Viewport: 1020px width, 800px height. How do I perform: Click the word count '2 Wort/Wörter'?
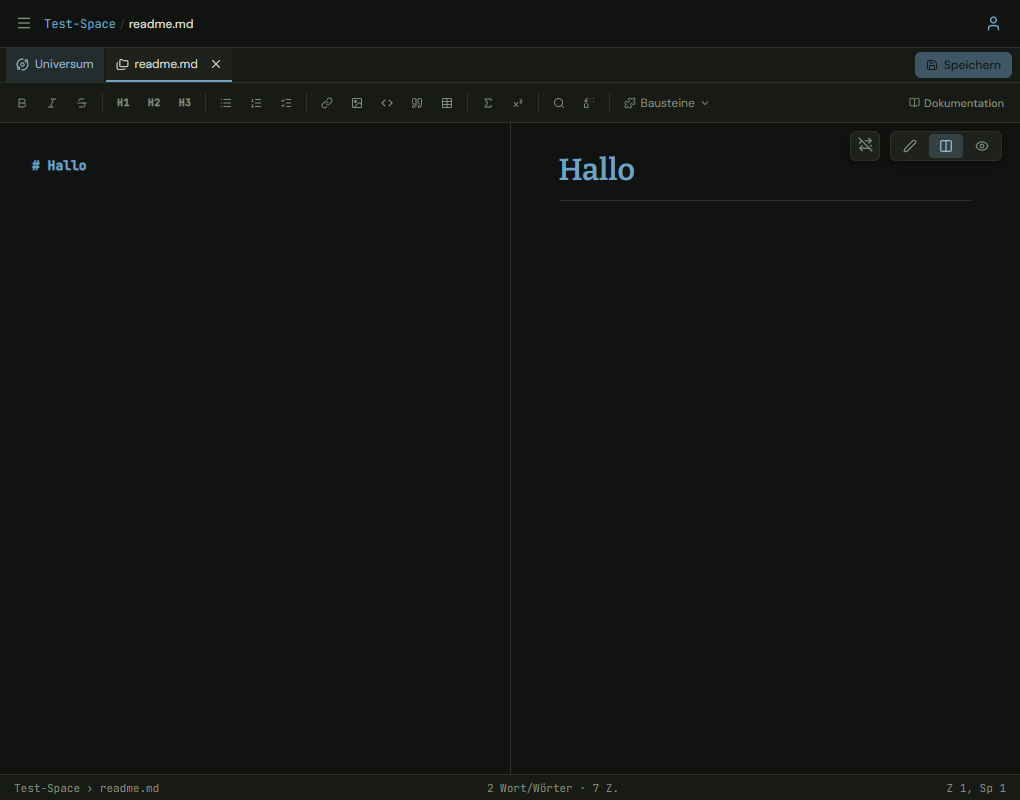coord(530,788)
